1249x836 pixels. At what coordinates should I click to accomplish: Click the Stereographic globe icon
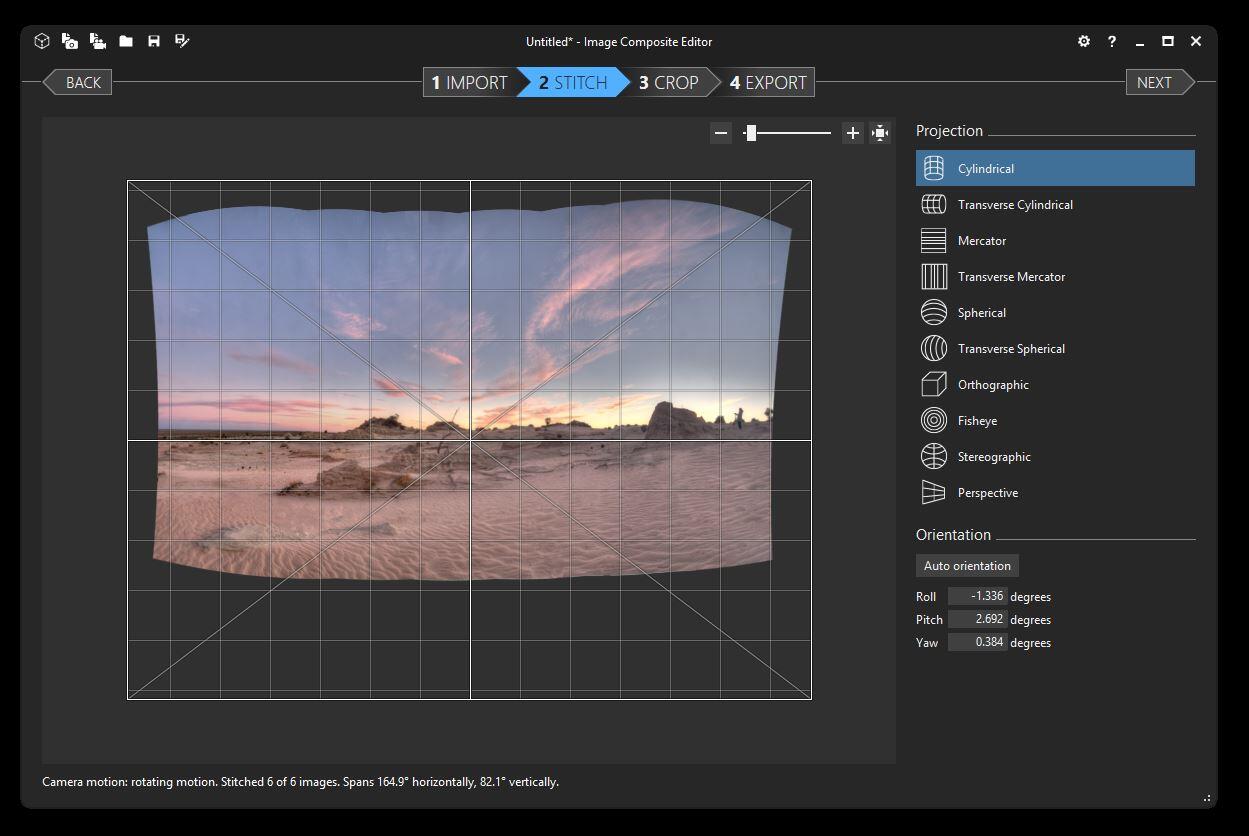pyautogui.click(x=933, y=456)
